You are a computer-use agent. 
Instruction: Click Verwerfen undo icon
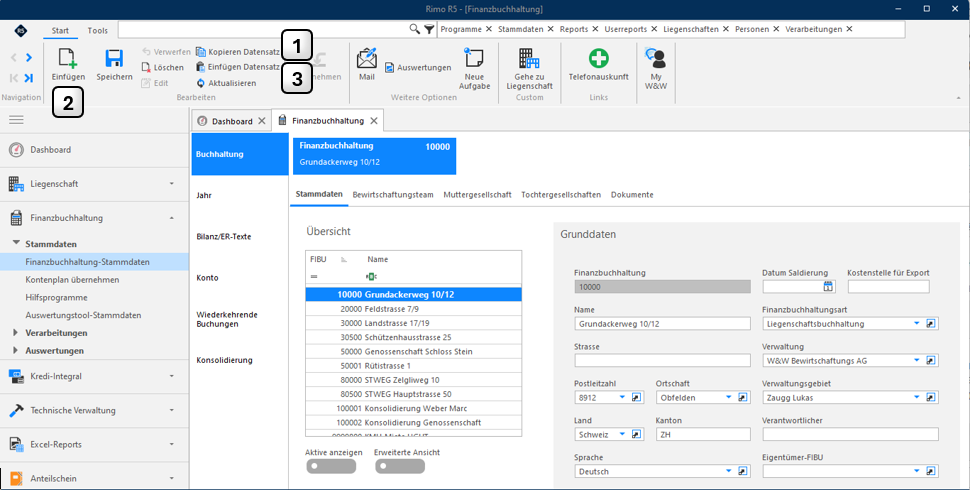tap(147, 52)
